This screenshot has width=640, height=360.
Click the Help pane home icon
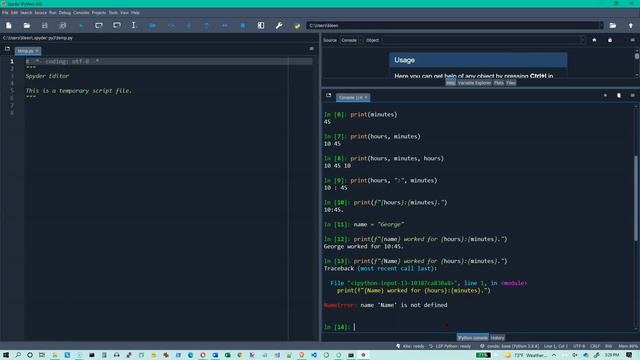(594, 40)
